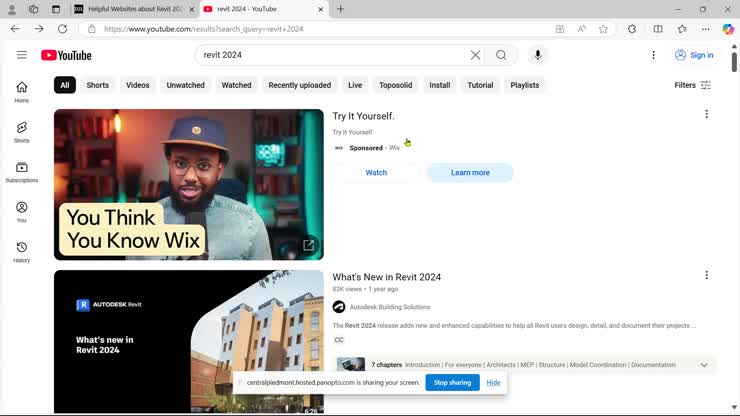
Task: Select the Recently uploaded filter chip
Action: click(x=299, y=85)
